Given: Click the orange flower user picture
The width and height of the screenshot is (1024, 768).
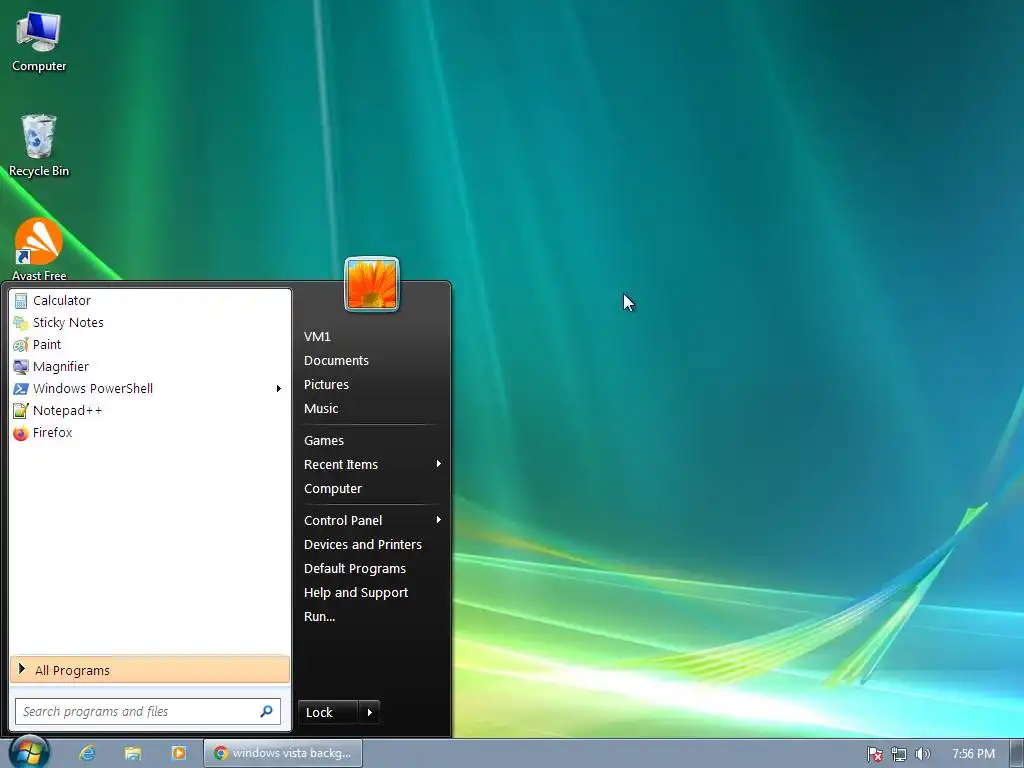Looking at the screenshot, I should click(372, 284).
